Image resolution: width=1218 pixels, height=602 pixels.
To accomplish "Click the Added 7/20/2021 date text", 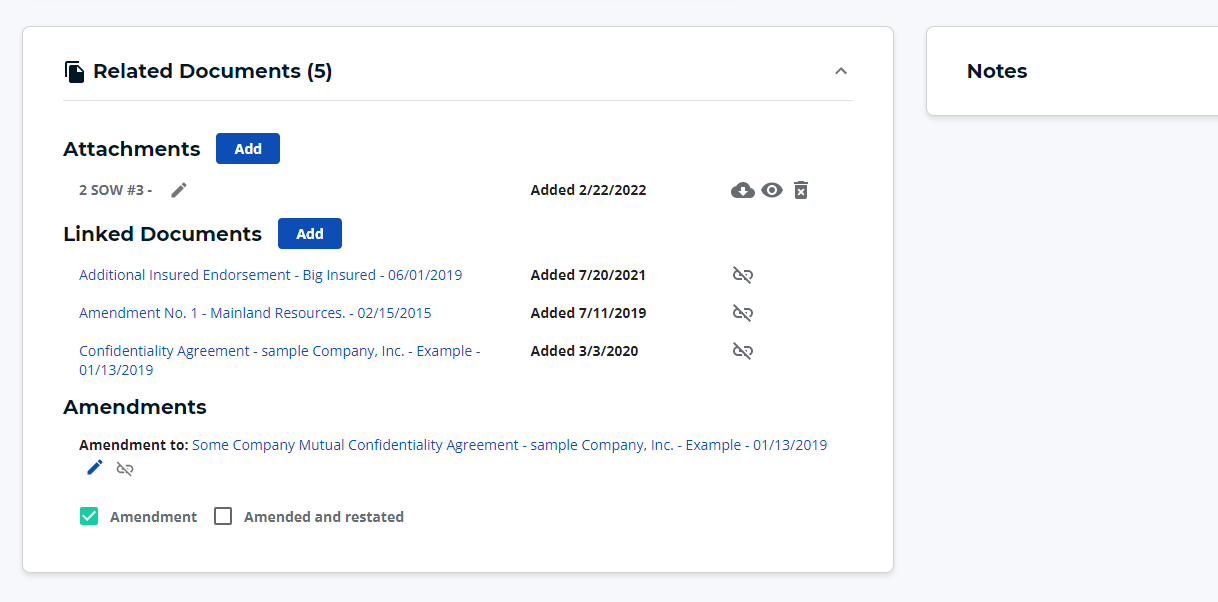I will tap(588, 275).
